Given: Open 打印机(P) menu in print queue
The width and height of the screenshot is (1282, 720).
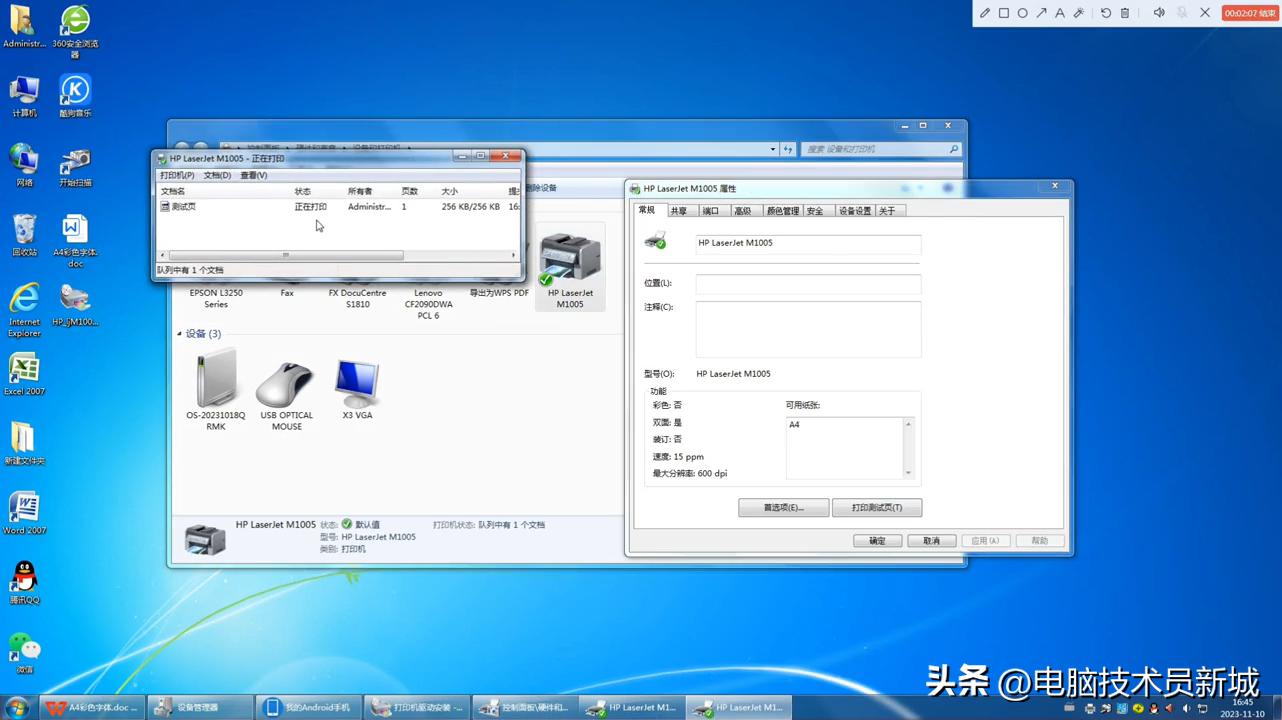Looking at the screenshot, I should [177, 175].
